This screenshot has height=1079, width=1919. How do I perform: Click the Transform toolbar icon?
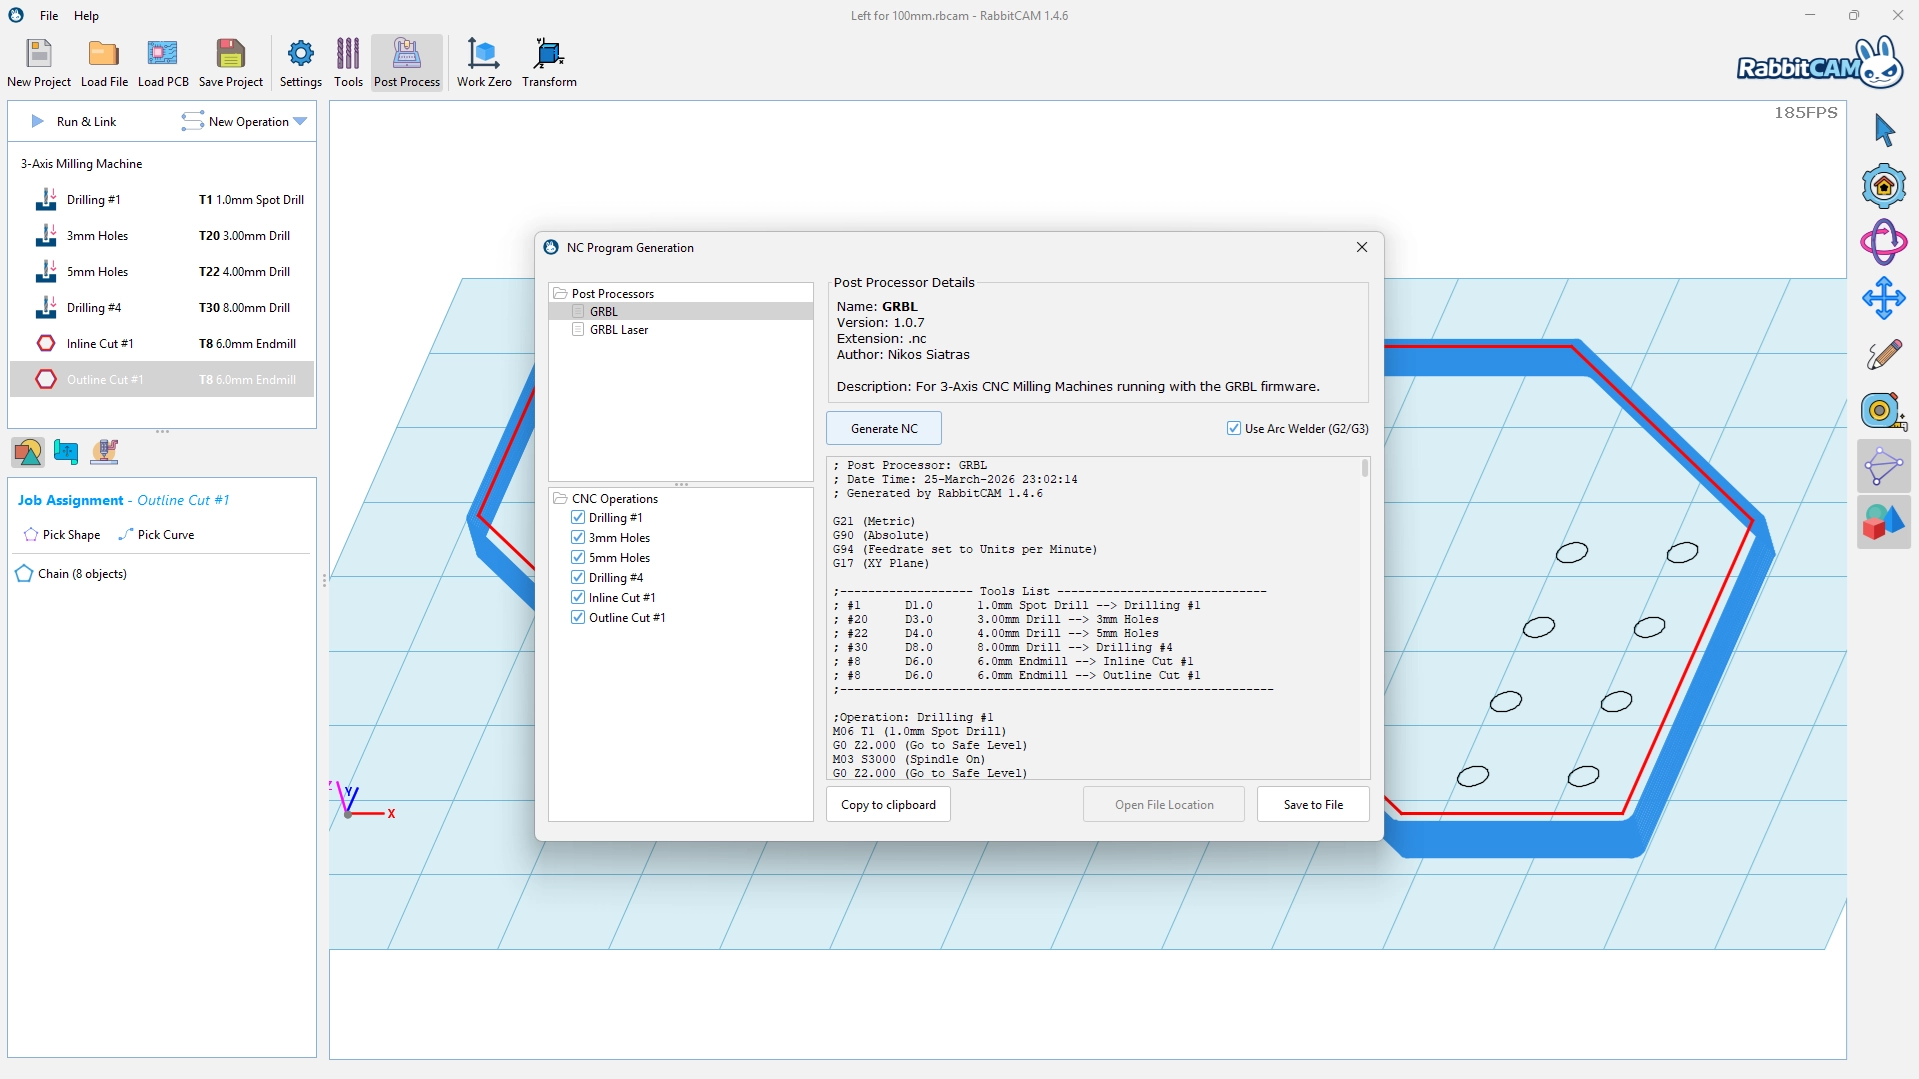[x=549, y=64]
